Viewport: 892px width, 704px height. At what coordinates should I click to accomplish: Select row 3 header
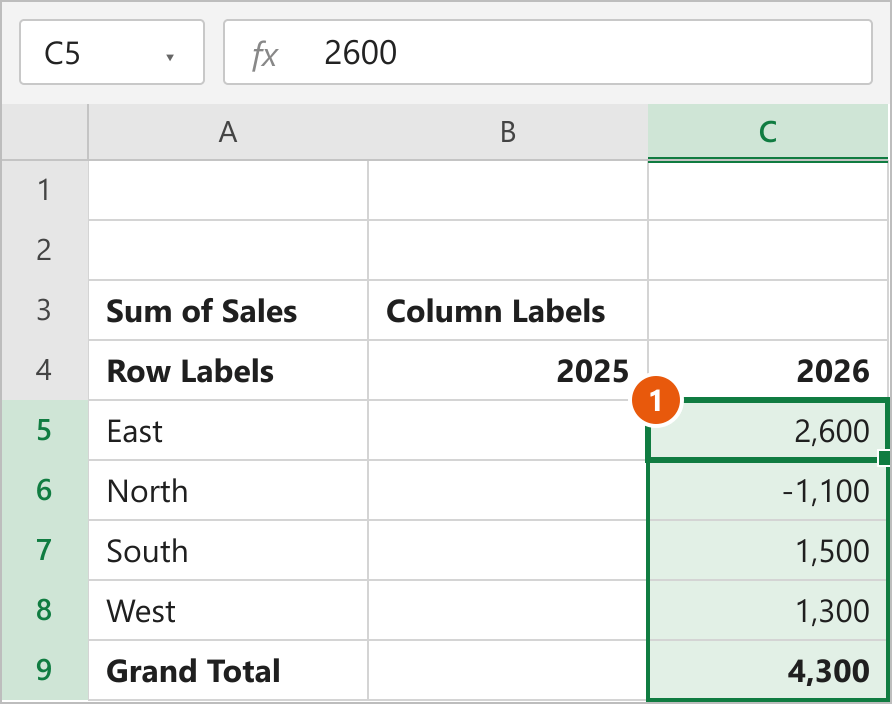[x=44, y=310]
